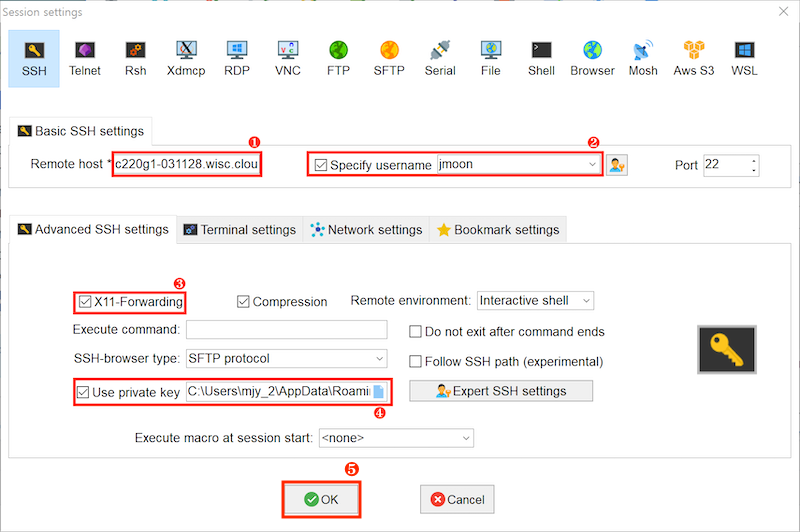Browse for private key file icon
The image size is (800, 532).
tap(379, 391)
